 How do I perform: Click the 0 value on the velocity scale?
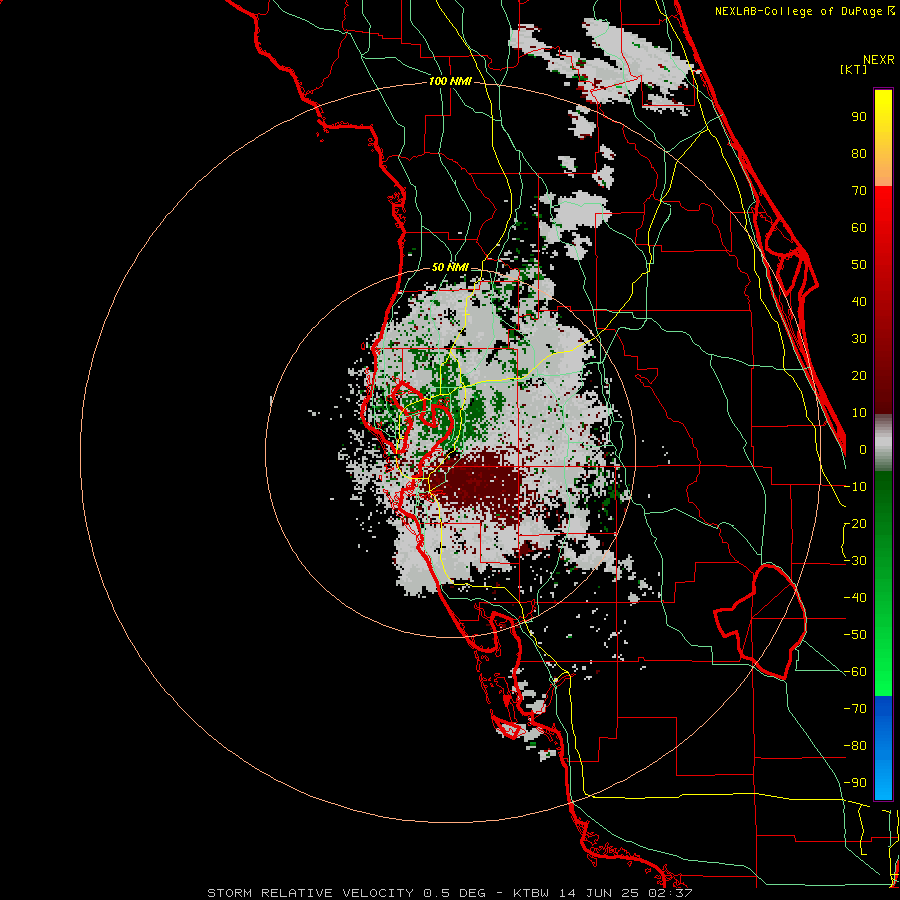(863, 450)
